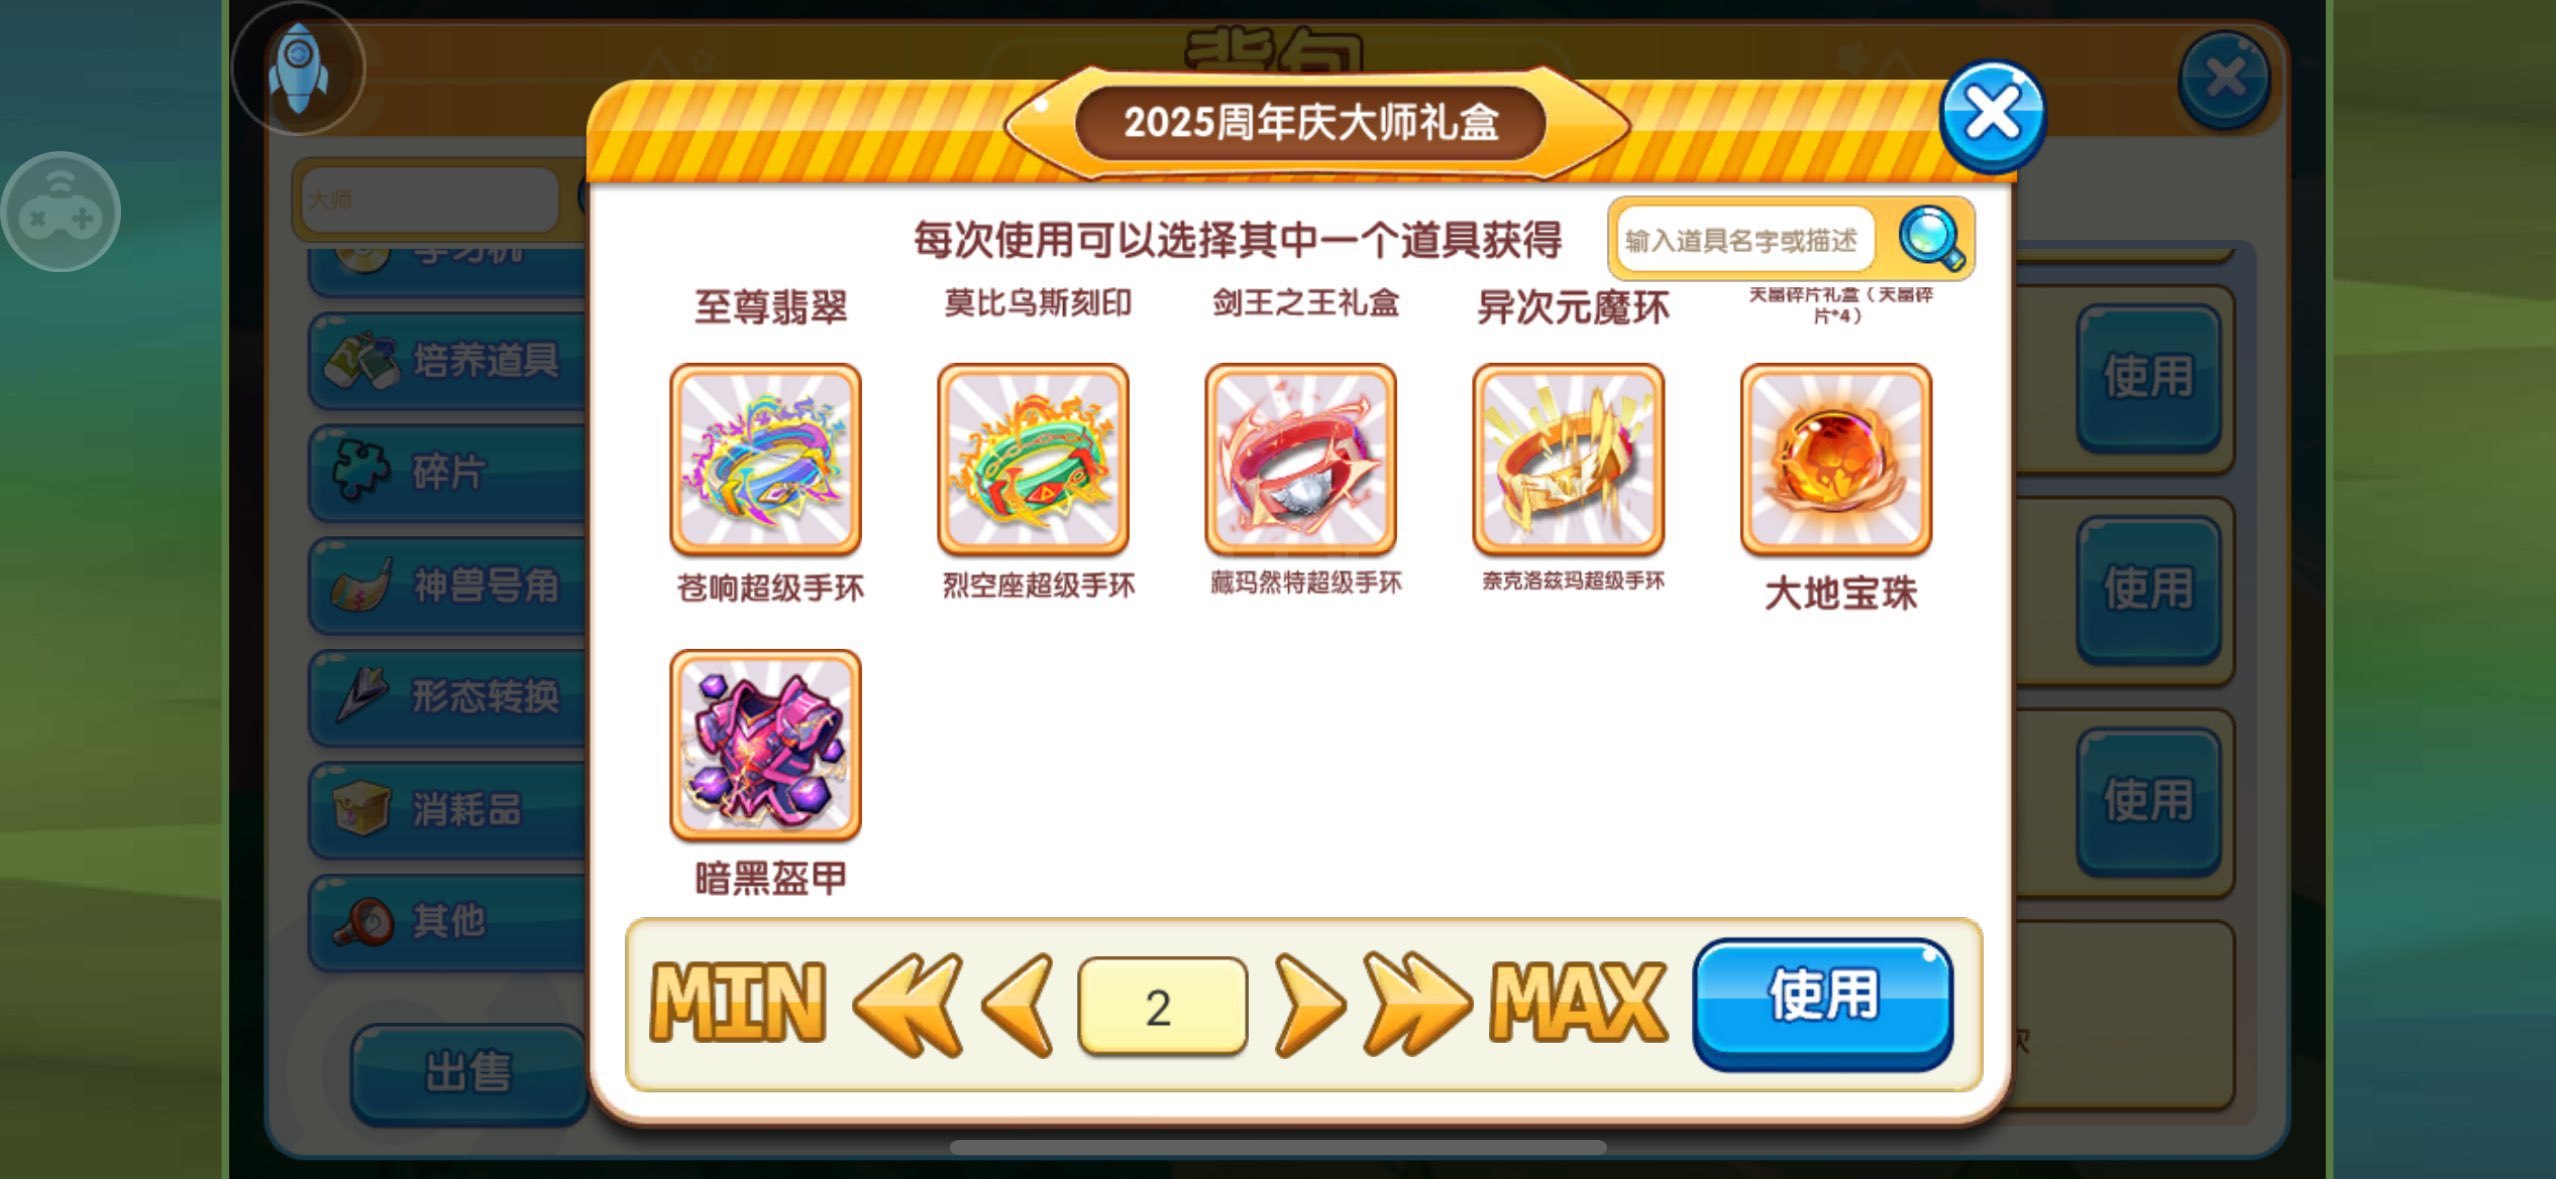Choose the 烈空座超级手环 item icon
This screenshot has width=2556, height=1179.
pyautogui.click(x=1033, y=459)
